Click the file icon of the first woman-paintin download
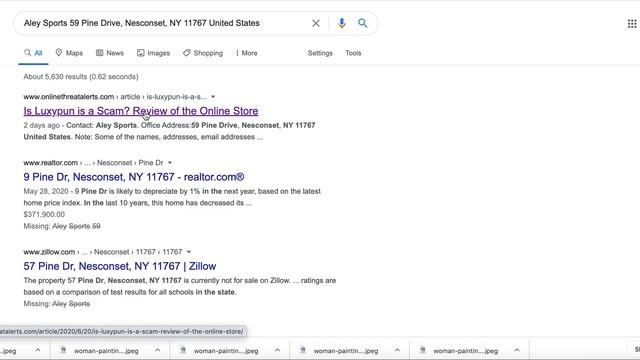The width and height of the screenshot is (640, 360). click(63, 350)
